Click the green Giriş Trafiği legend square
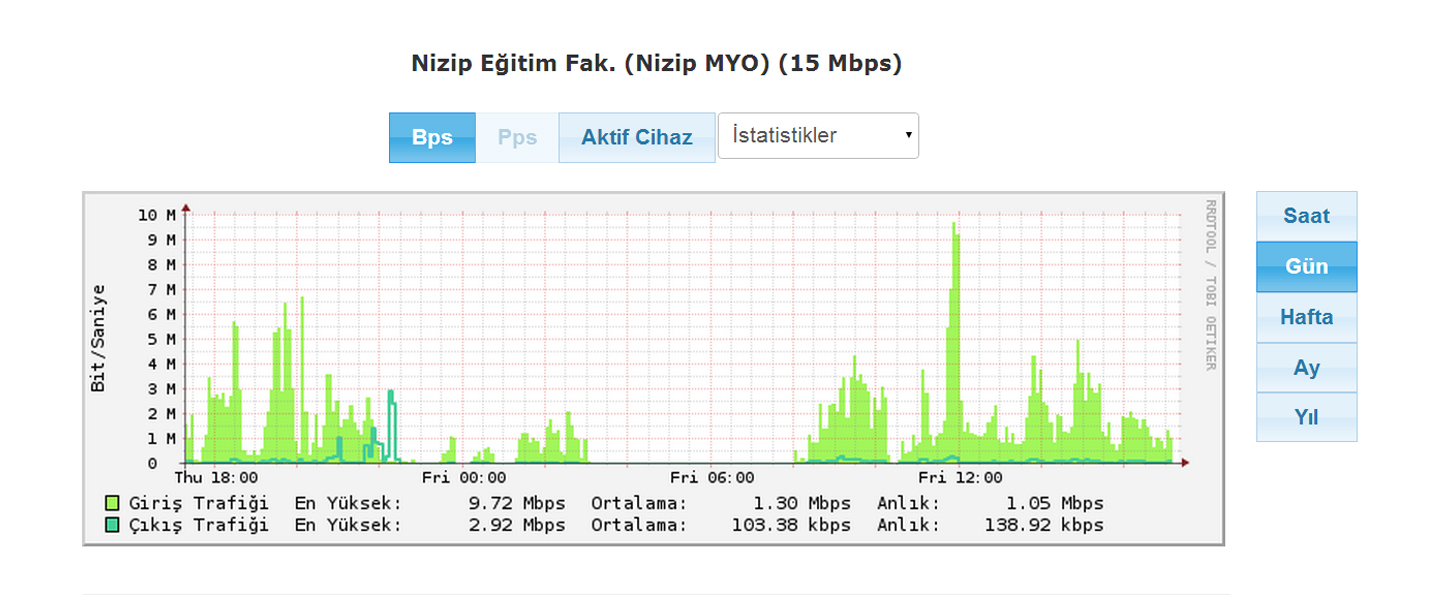 [112, 503]
